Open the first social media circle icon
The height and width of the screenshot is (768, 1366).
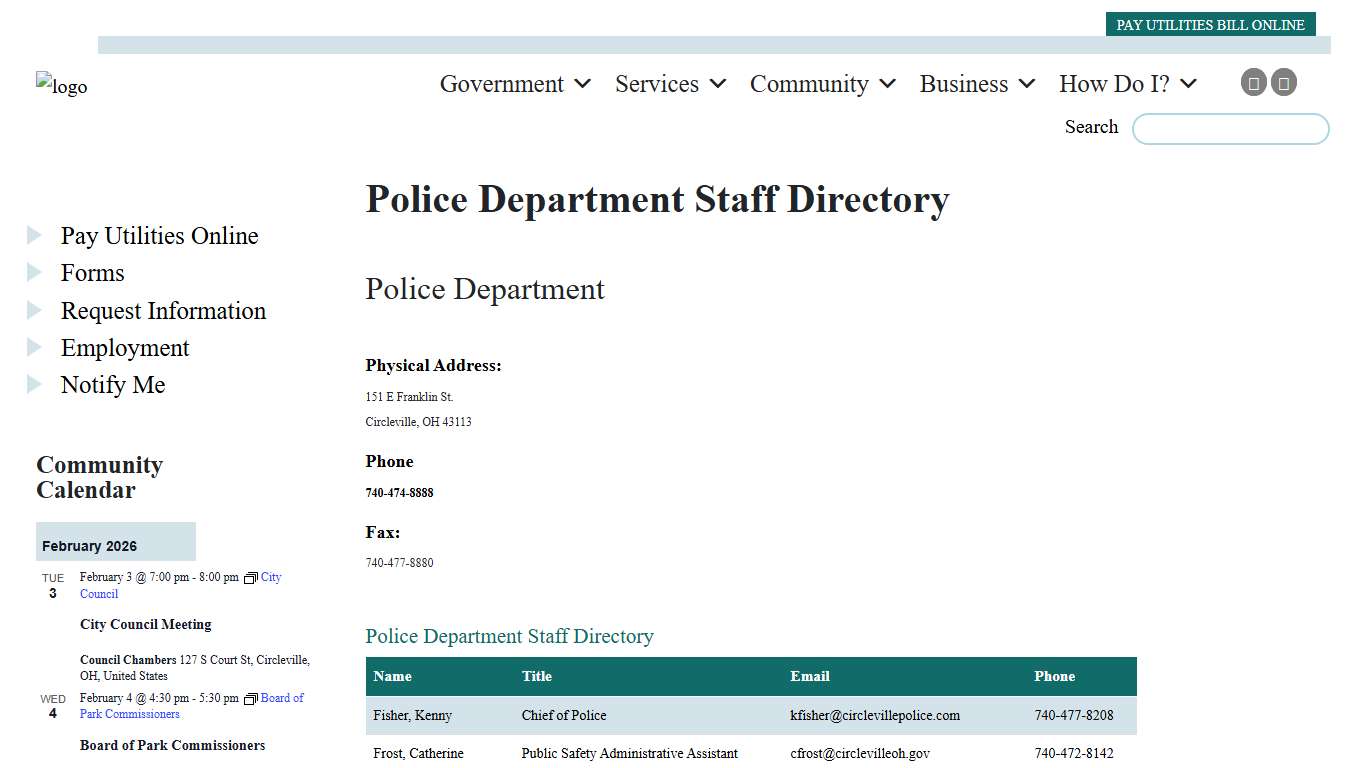tap(1254, 82)
